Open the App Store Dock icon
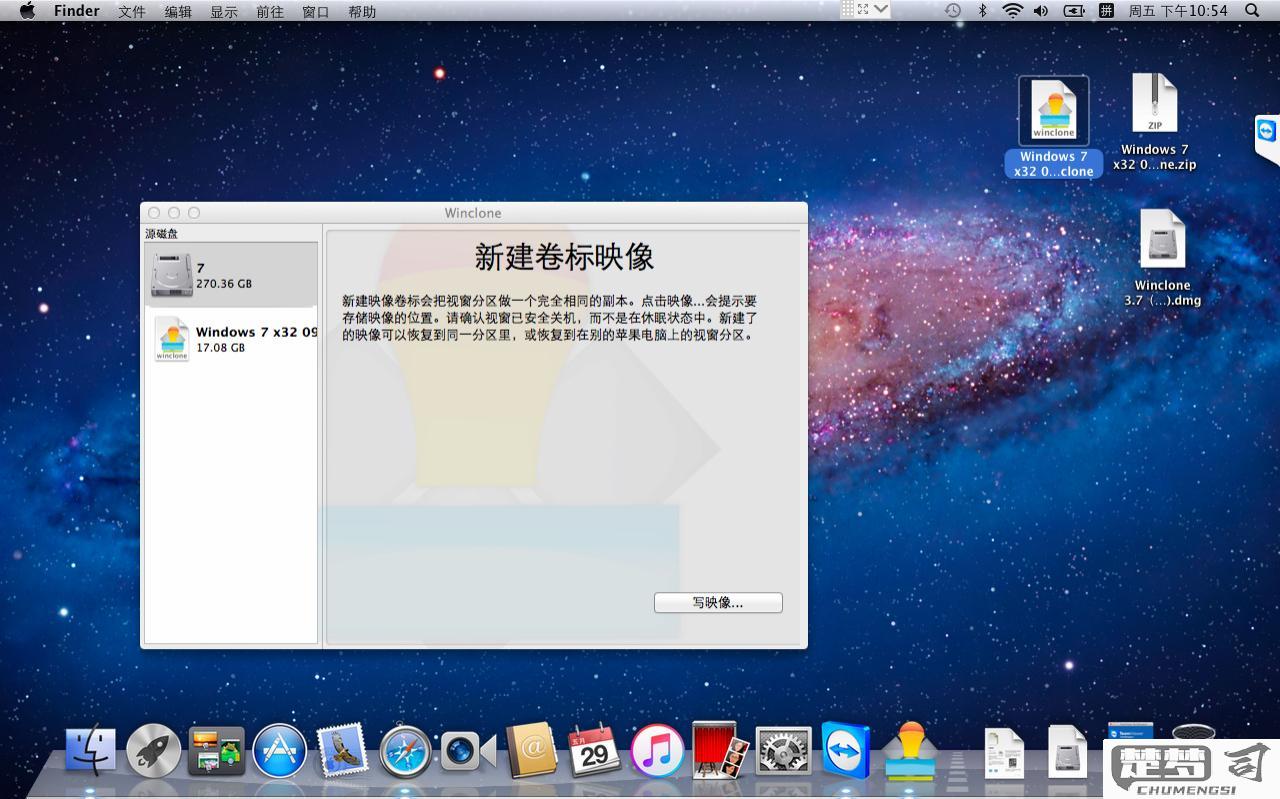 coord(279,751)
